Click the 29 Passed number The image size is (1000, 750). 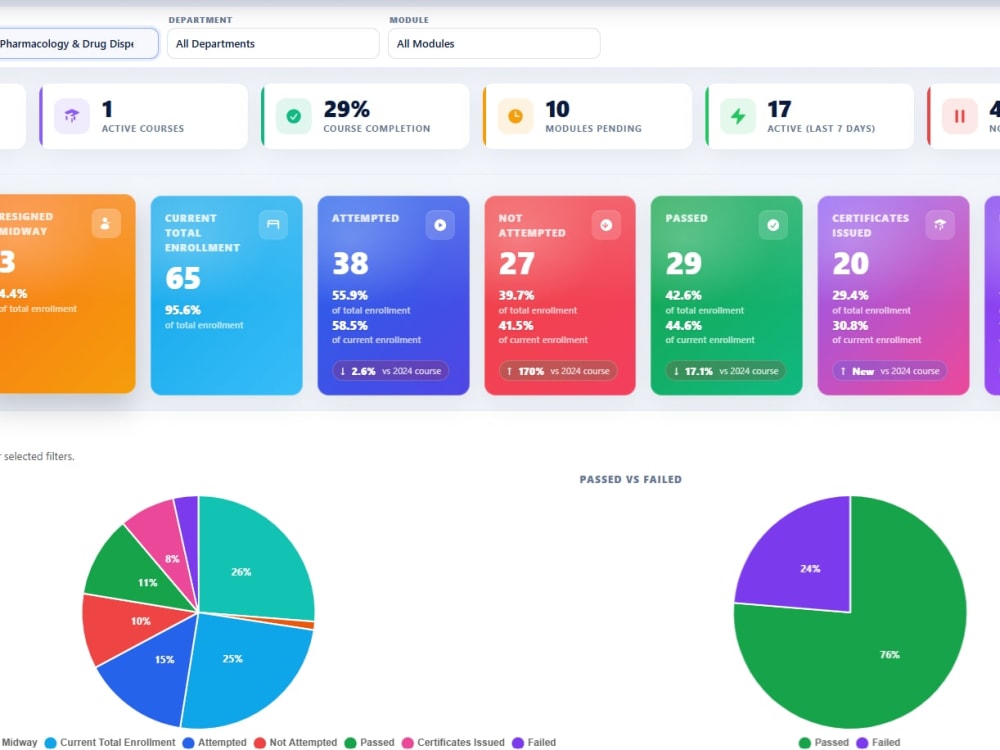coord(684,263)
